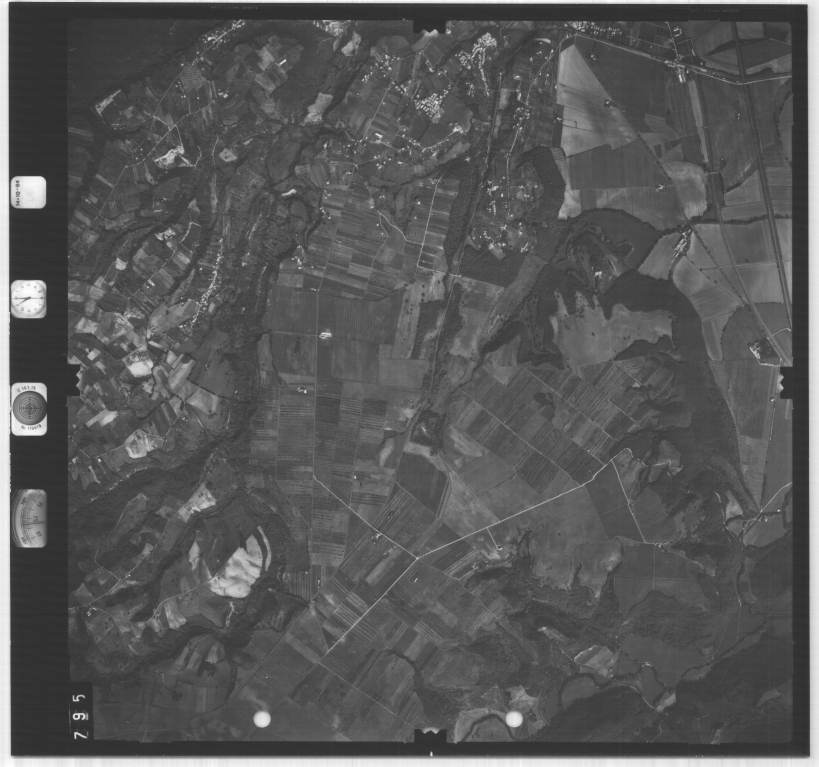
Task: Click the bottom center fiducial notch
Action: click(x=430, y=737)
